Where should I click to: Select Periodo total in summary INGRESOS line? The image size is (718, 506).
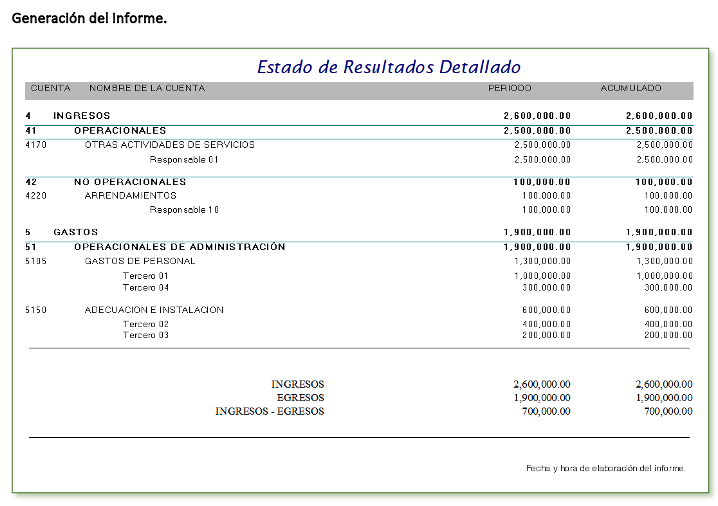tap(542, 384)
